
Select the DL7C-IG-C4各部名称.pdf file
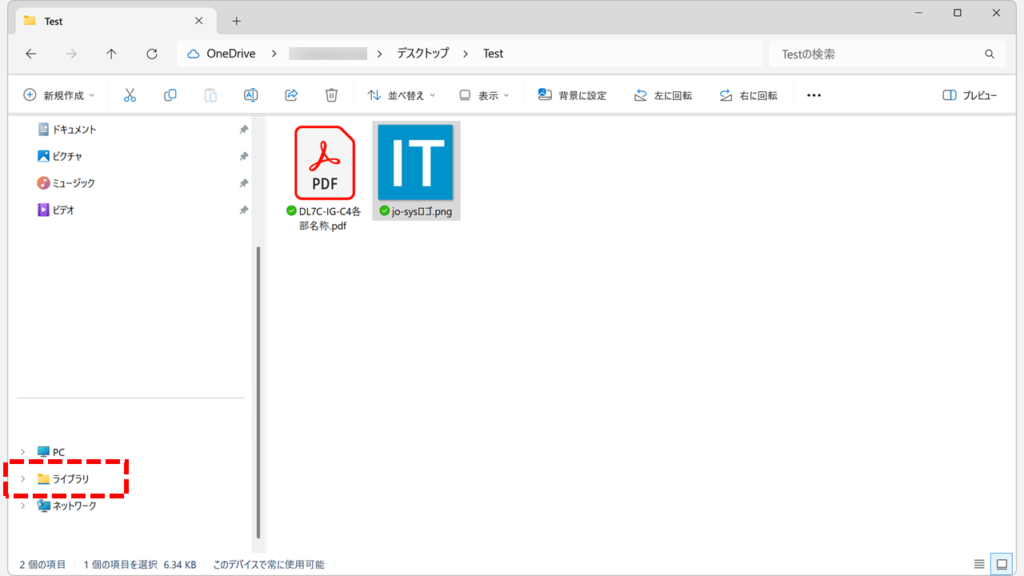tap(324, 178)
